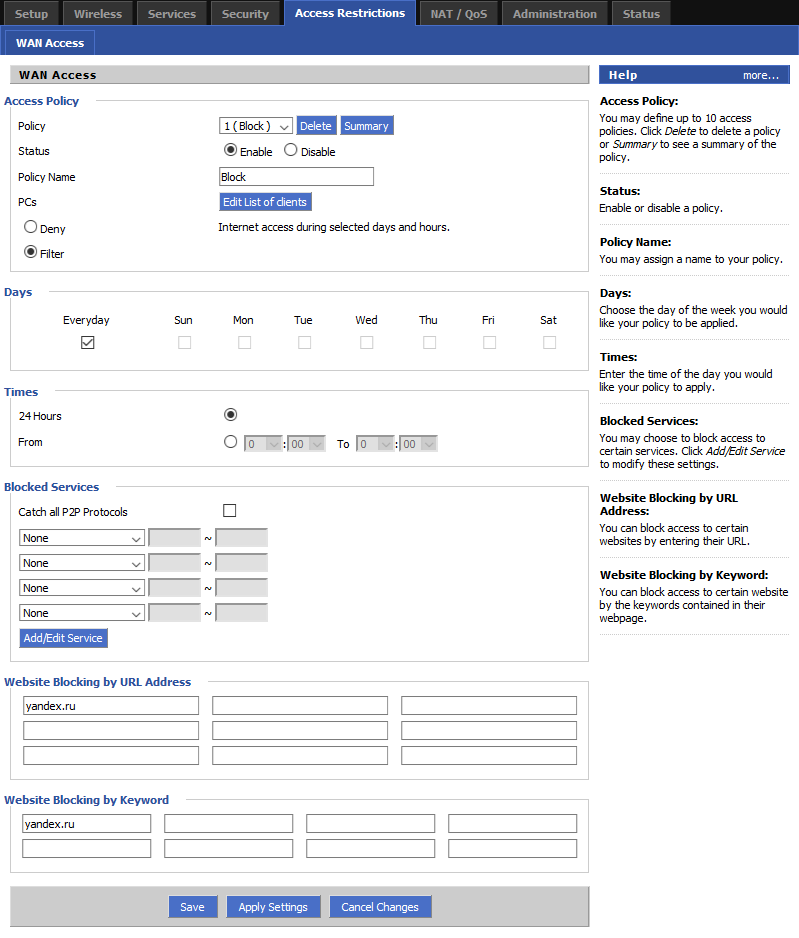Set policy Status to Enable

230,150
